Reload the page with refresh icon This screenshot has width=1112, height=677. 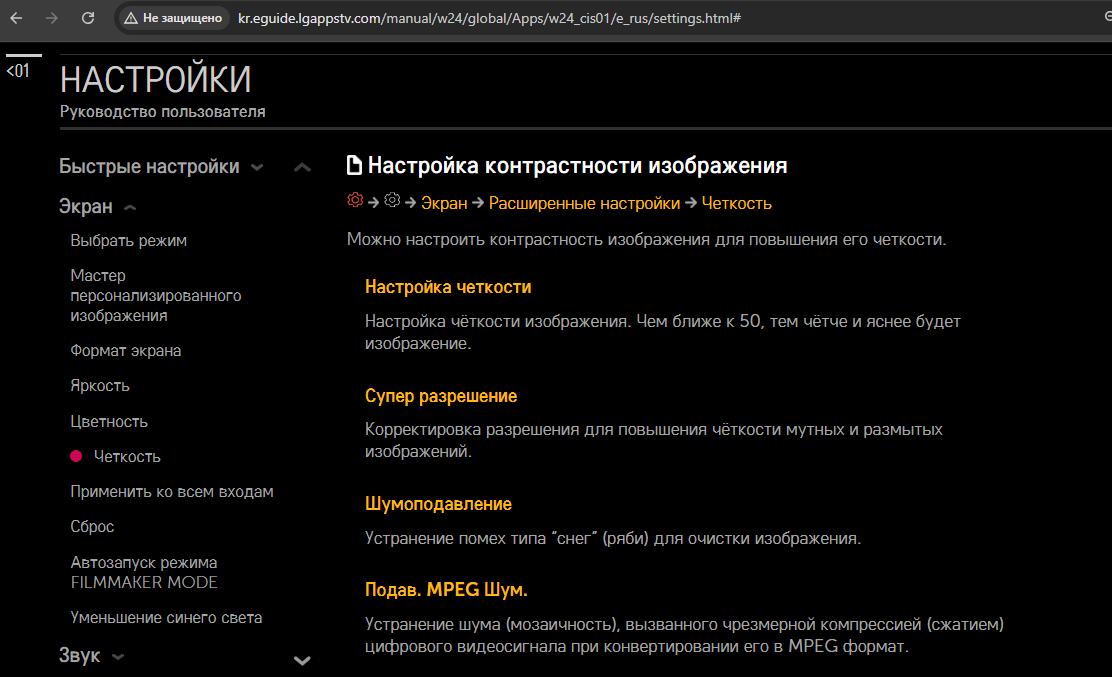pos(88,18)
